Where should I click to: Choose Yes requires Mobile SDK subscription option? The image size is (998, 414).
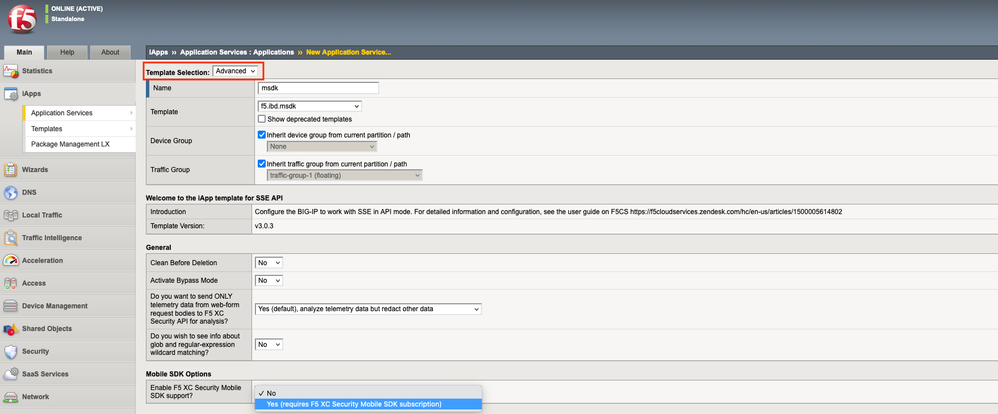point(369,404)
